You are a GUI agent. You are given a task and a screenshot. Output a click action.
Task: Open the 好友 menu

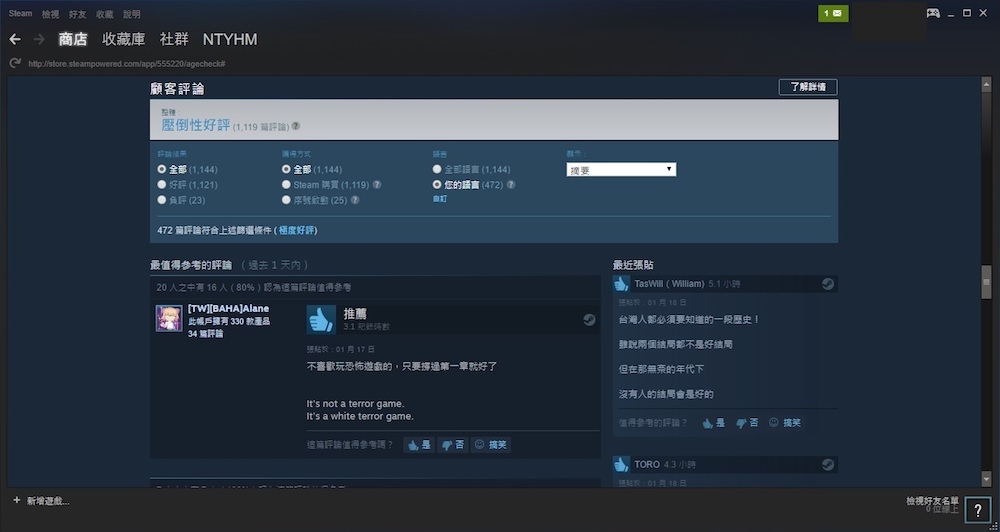(78, 14)
